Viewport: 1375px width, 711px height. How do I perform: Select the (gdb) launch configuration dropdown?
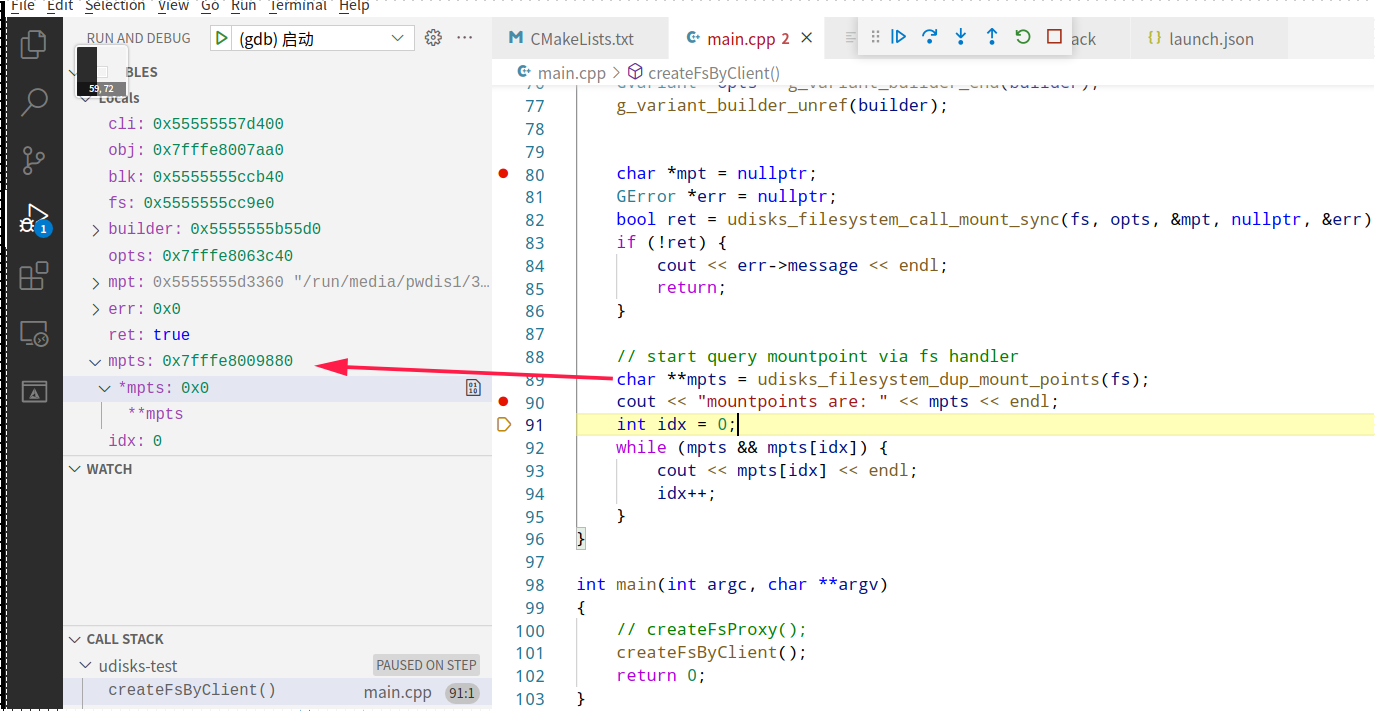[323, 39]
